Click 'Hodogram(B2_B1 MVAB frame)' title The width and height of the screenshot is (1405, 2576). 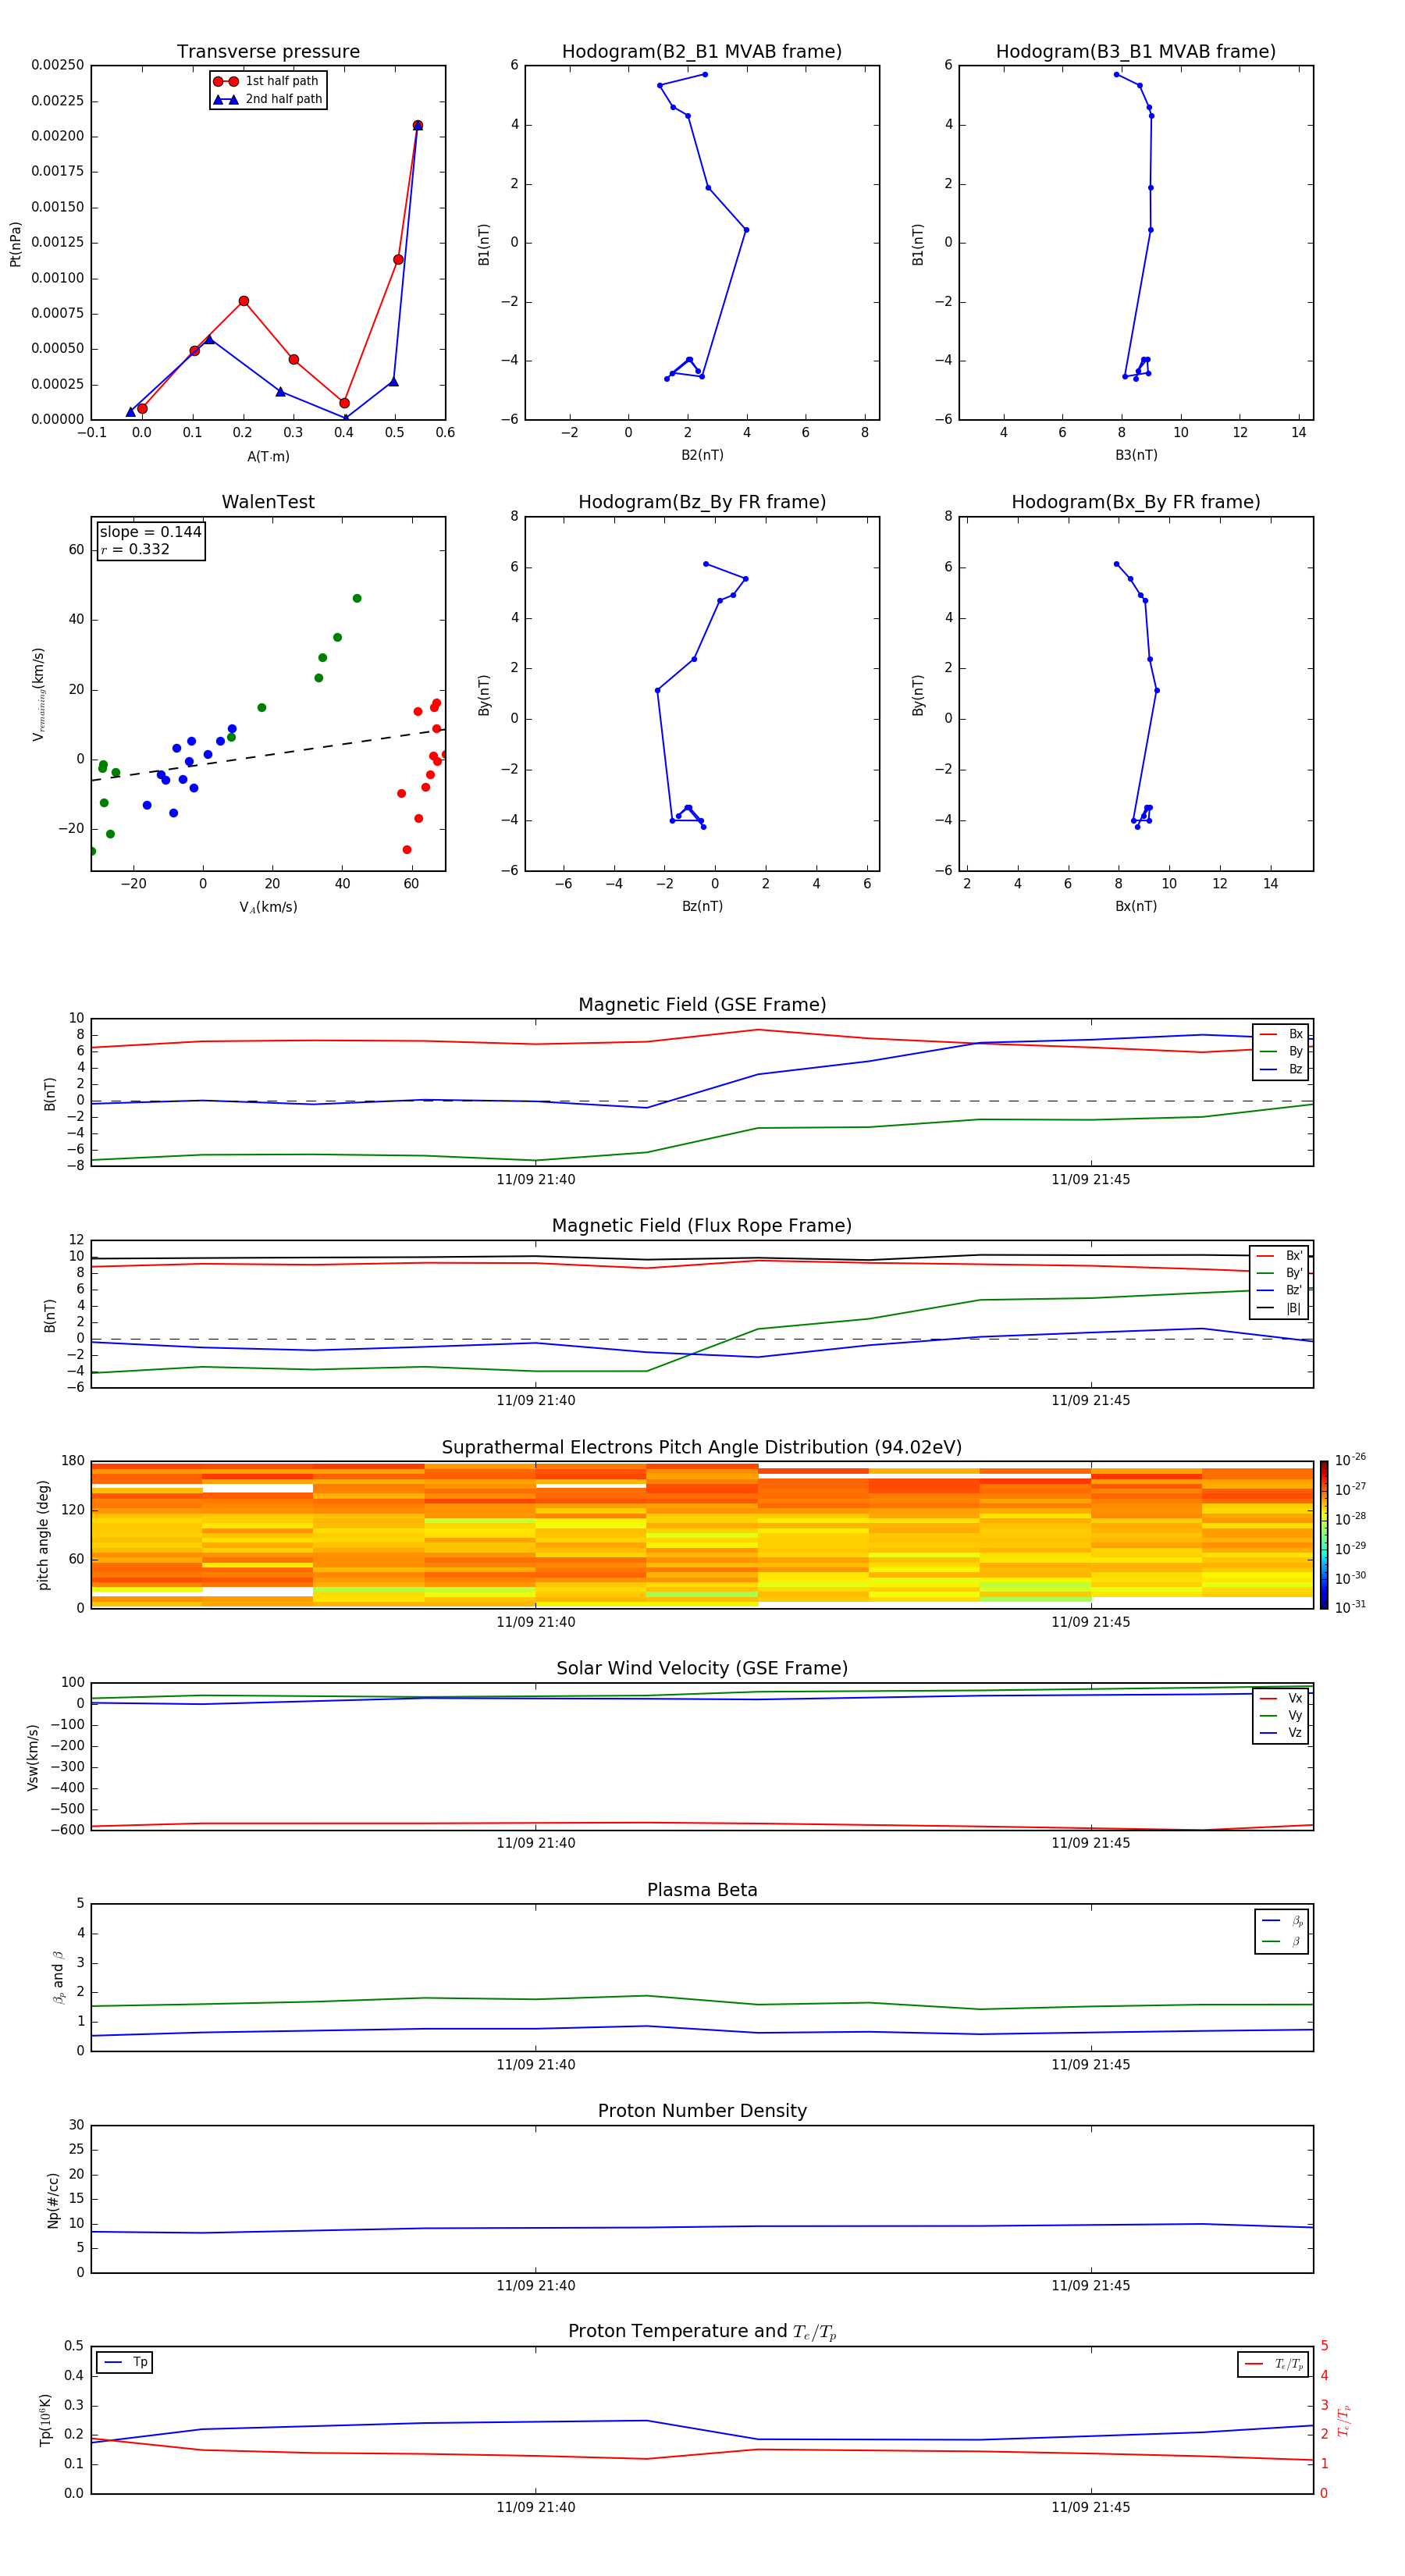pos(702,52)
